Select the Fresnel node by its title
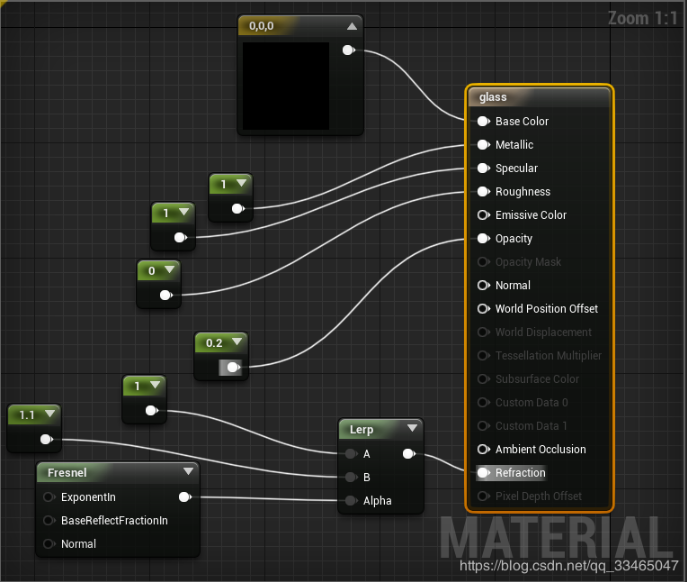This screenshot has width=687, height=582. (x=67, y=473)
